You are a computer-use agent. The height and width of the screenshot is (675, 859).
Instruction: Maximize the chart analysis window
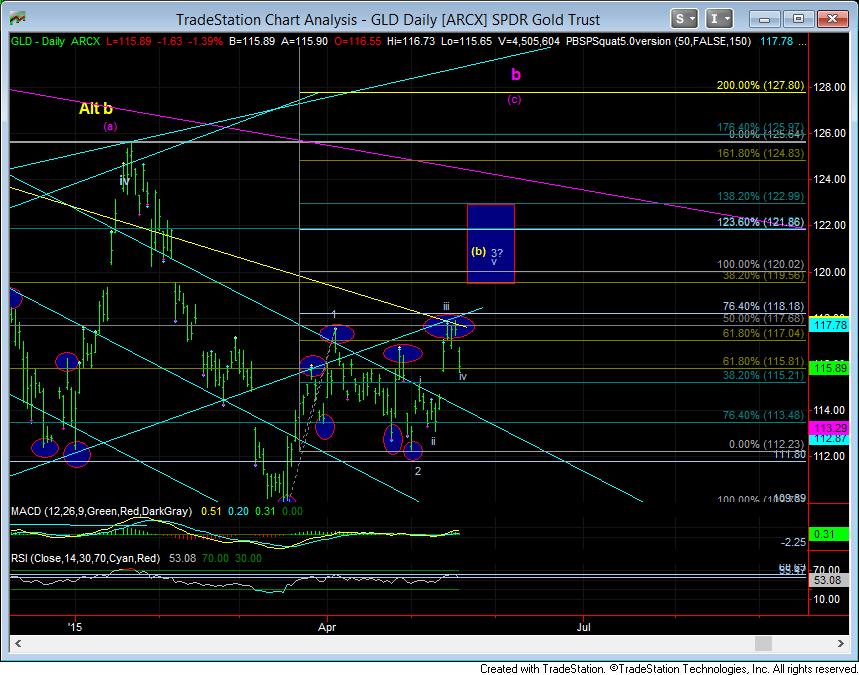pos(798,19)
